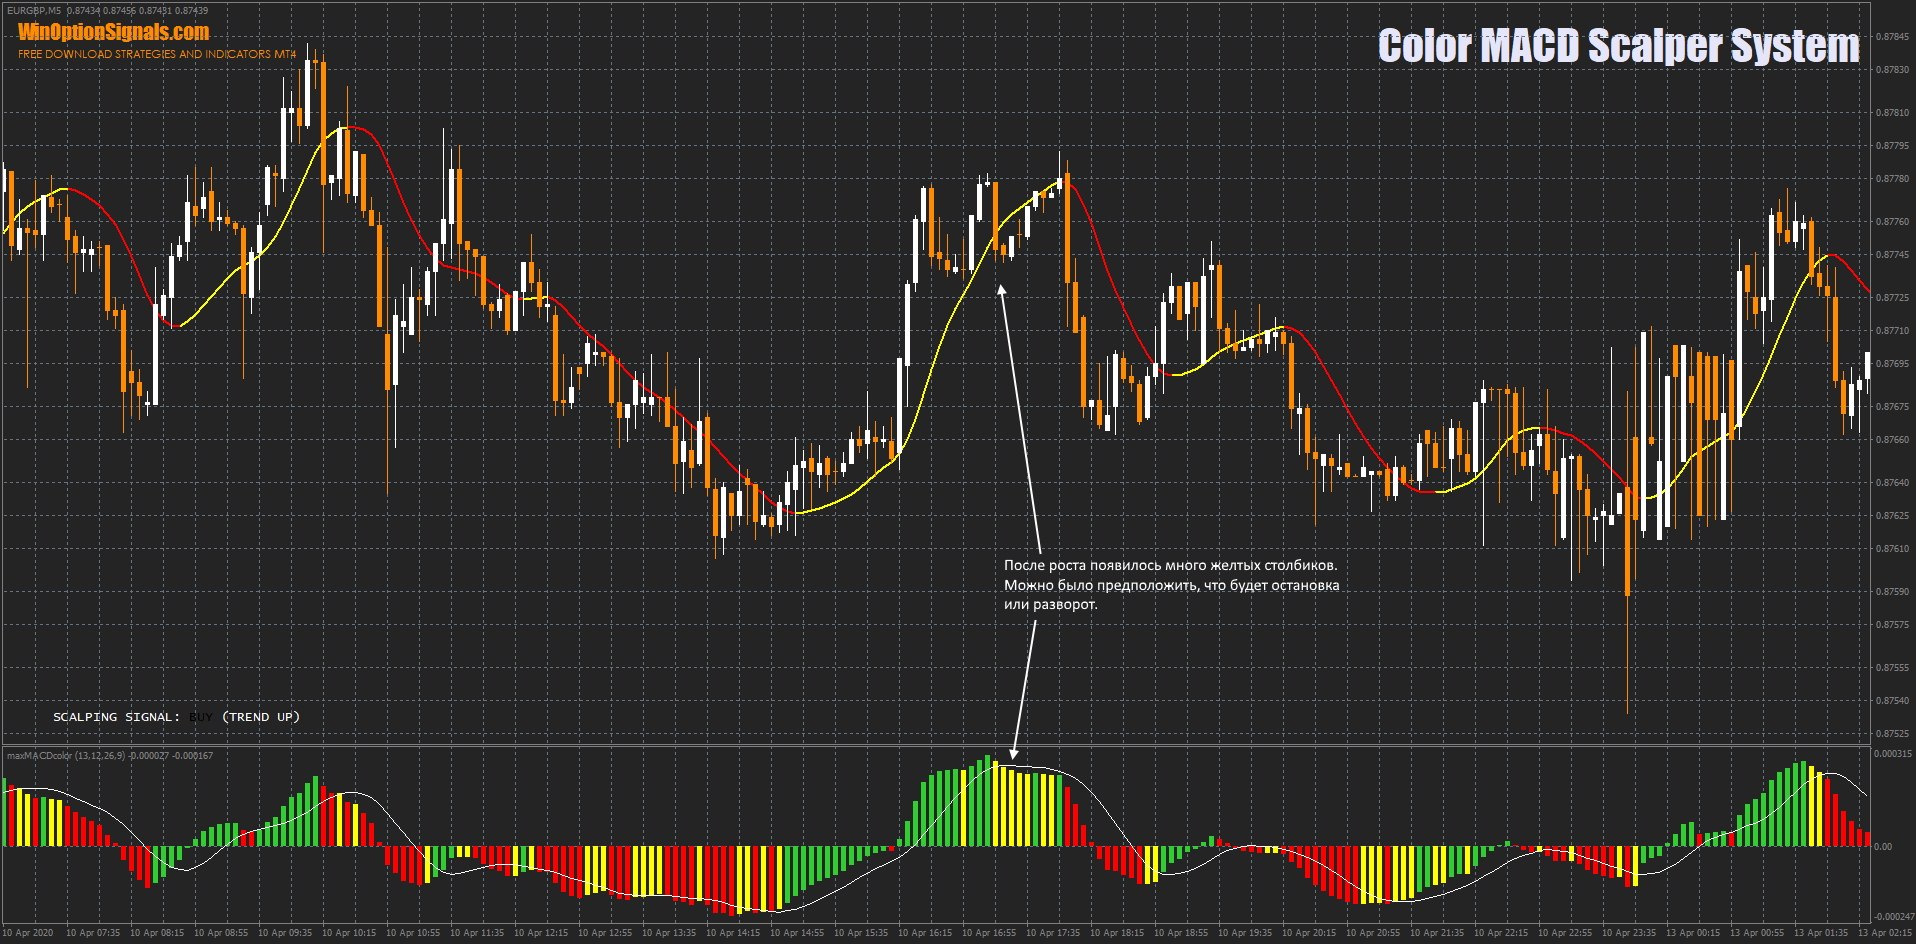
Task: Click the -0.000247 MACD scale label
Action: (x=1892, y=917)
